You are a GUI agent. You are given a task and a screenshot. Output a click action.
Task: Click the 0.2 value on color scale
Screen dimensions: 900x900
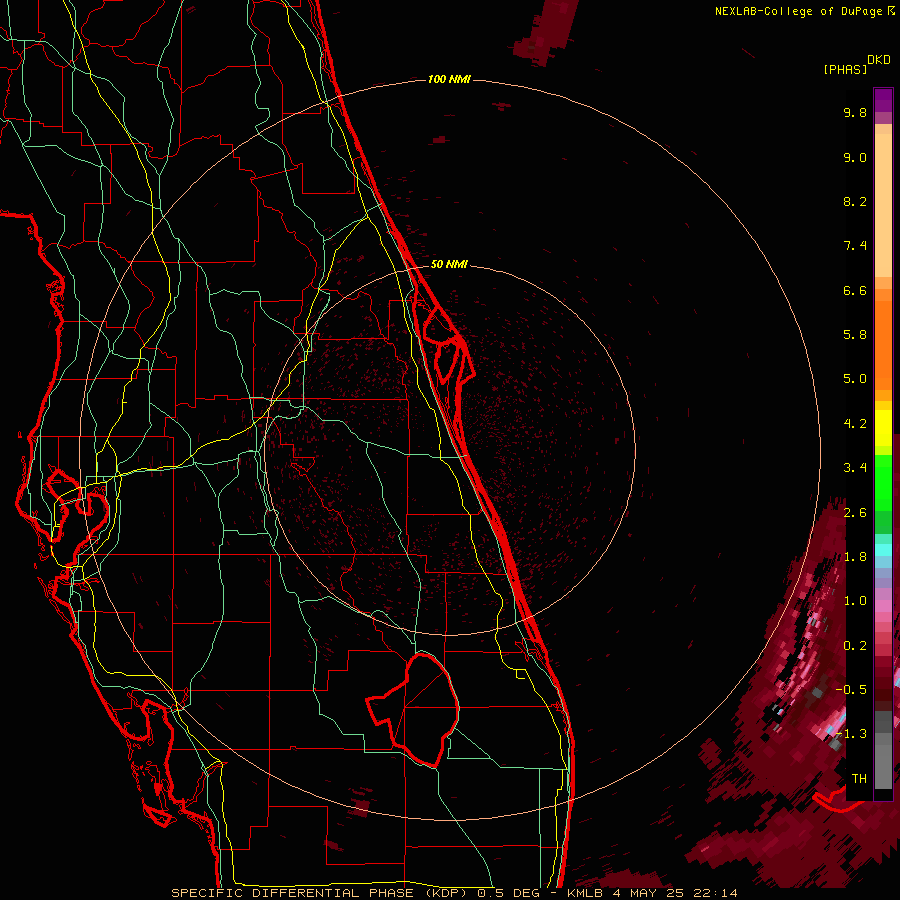855,646
